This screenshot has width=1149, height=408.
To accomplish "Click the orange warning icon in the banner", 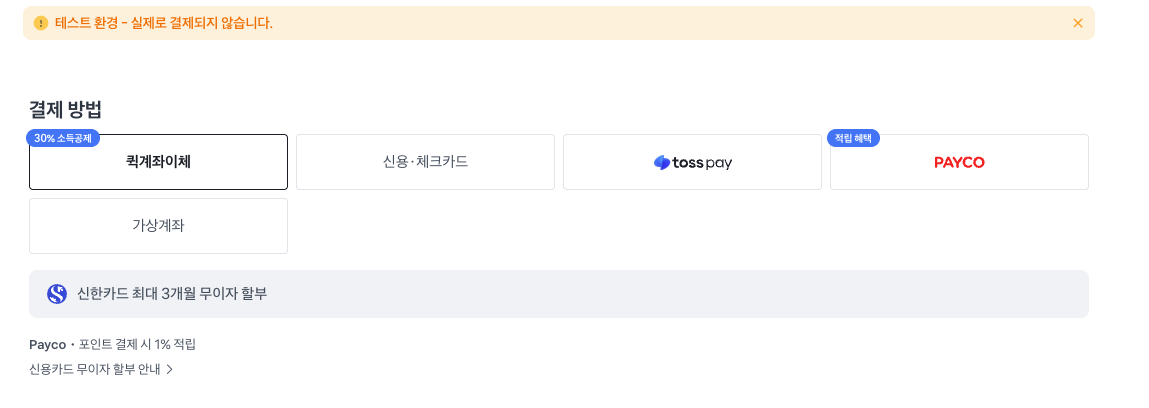I will point(41,23).
